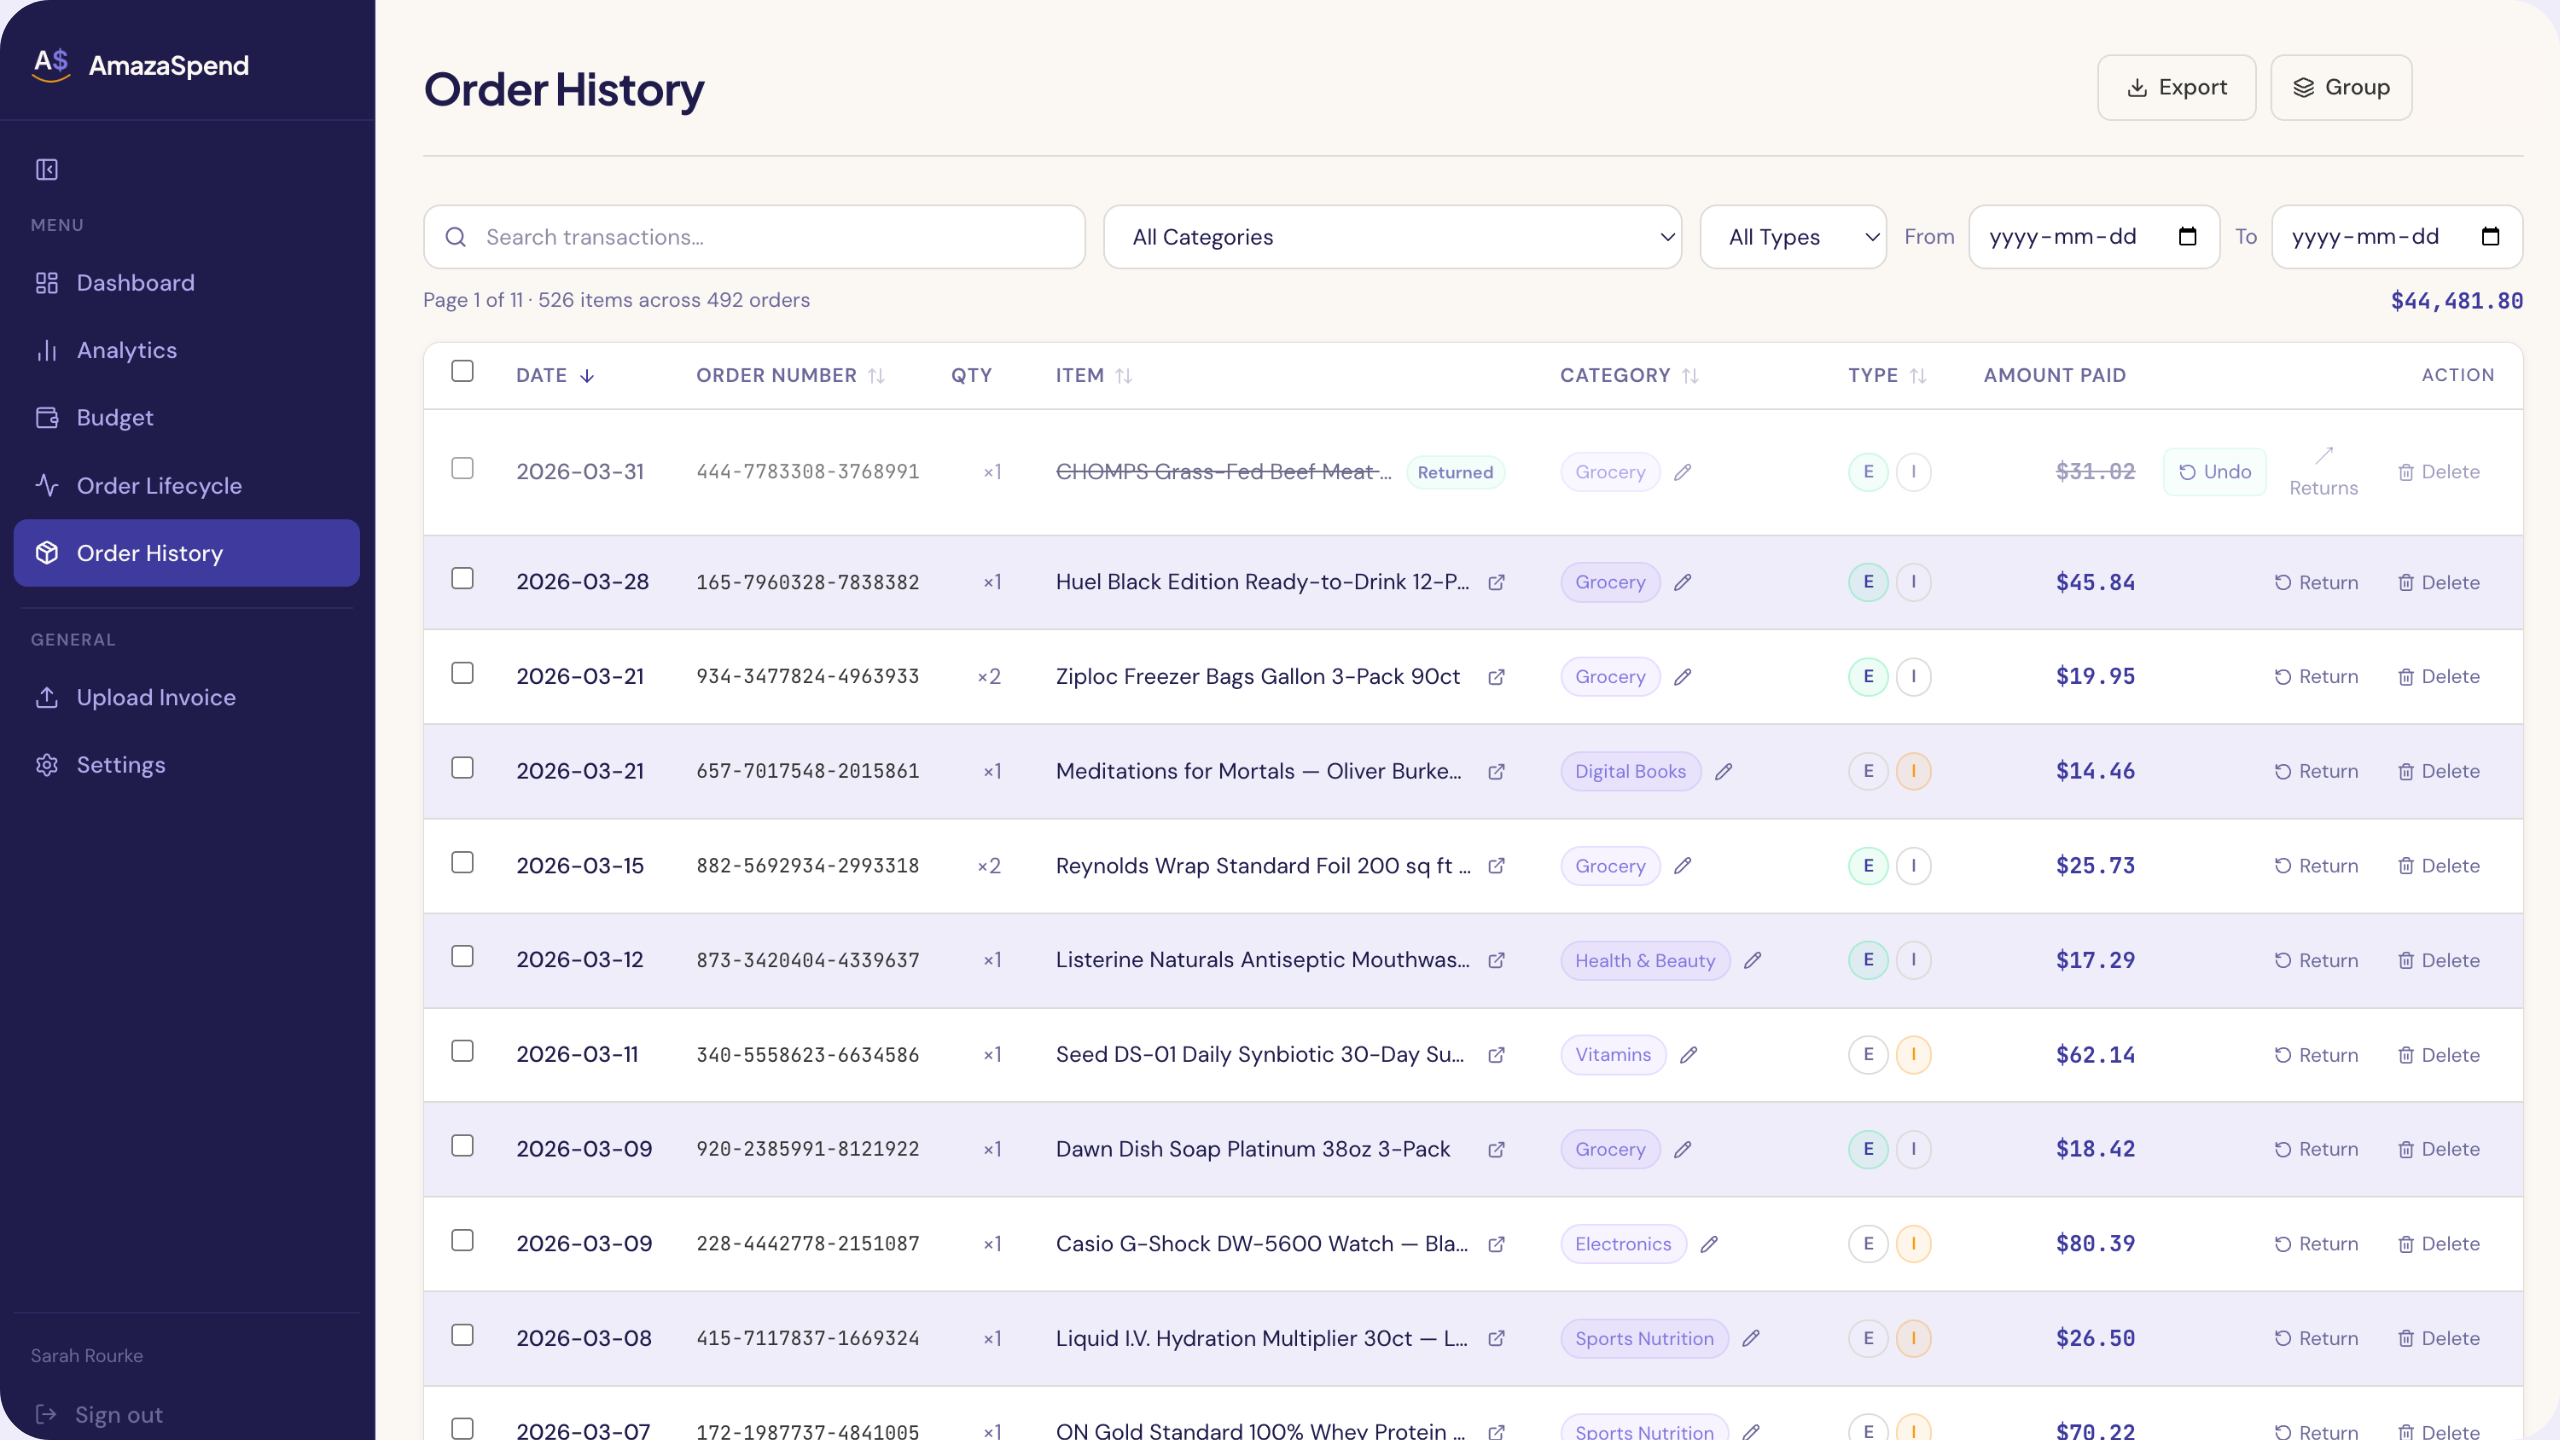
Task: Collapse the sidebar panel icon
Action: point(47,170)
